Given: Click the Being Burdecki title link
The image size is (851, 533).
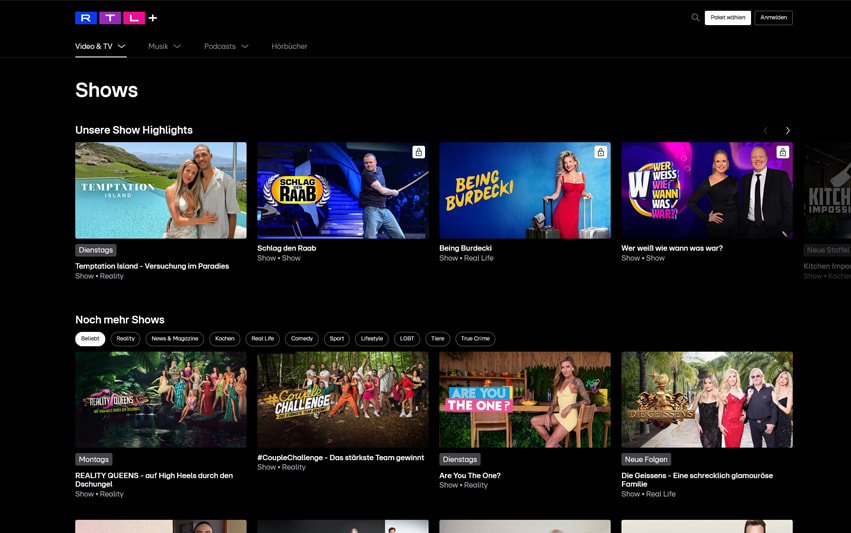Looking at the screenshot, I should point(465,248).
